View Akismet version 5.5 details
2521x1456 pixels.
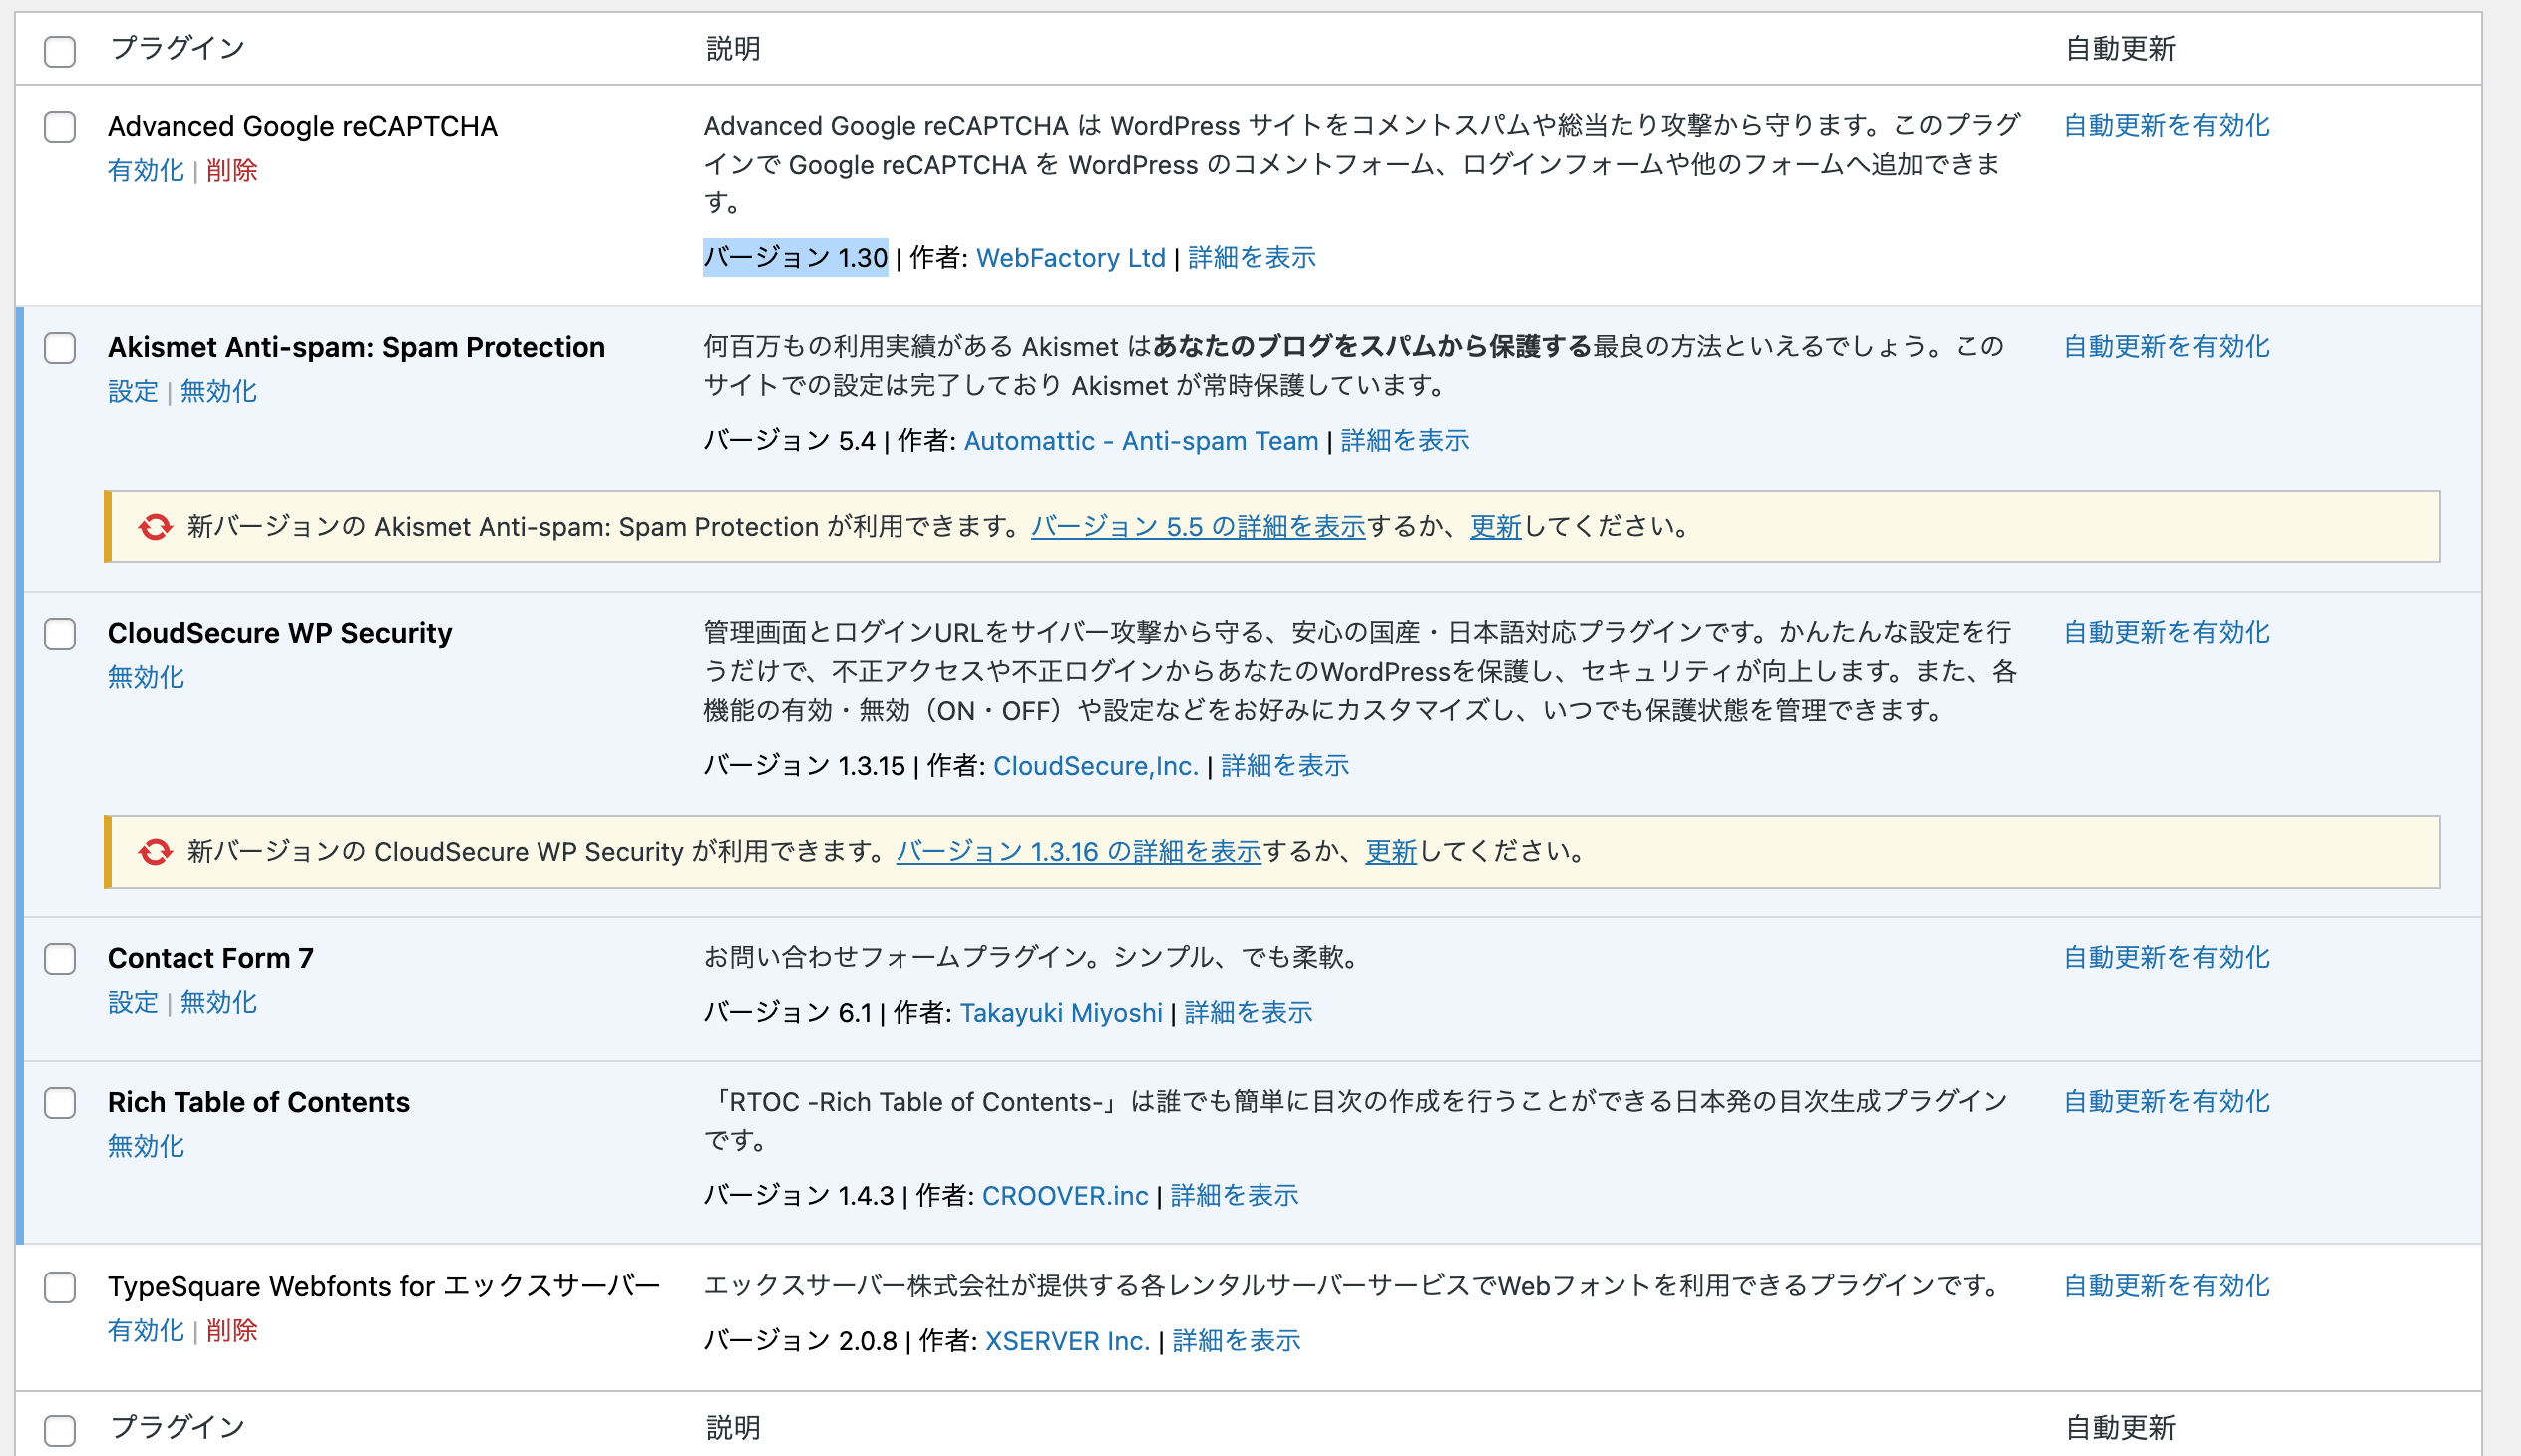1198,526
